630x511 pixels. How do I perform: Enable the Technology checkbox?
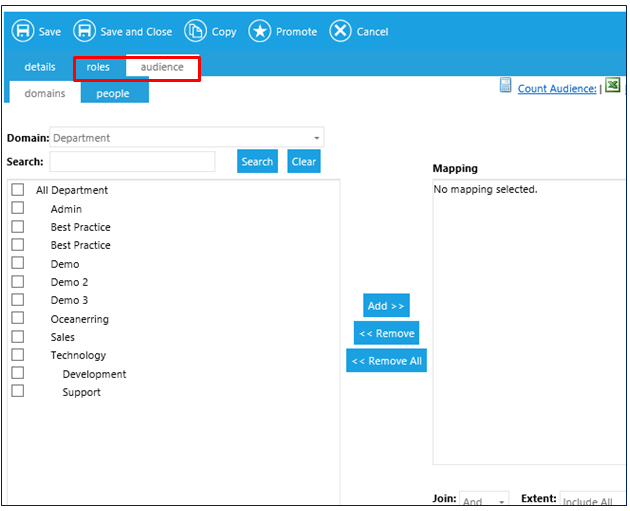click(18, 355)
